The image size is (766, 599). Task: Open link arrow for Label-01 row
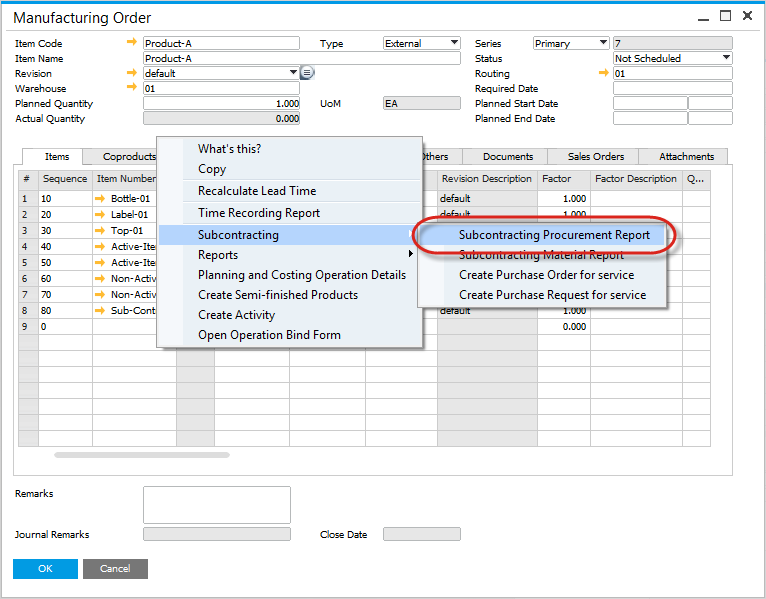pyautogui.click(x=100, y=214)
